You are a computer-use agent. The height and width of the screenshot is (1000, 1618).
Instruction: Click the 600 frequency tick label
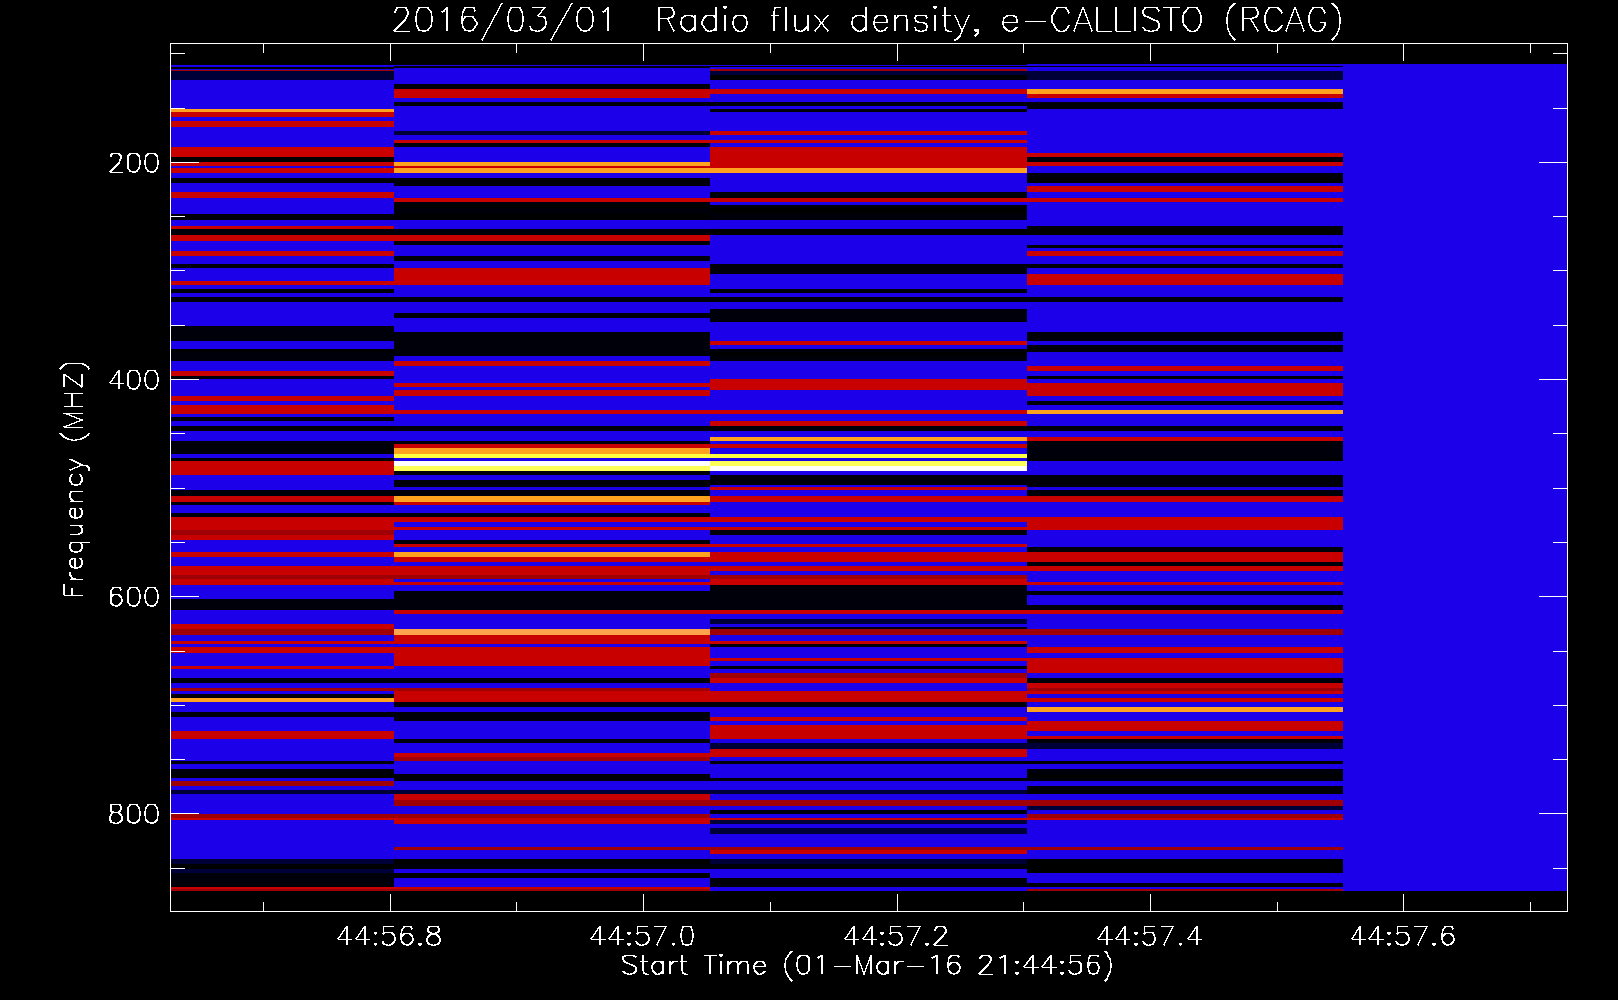tap(134, 597)
